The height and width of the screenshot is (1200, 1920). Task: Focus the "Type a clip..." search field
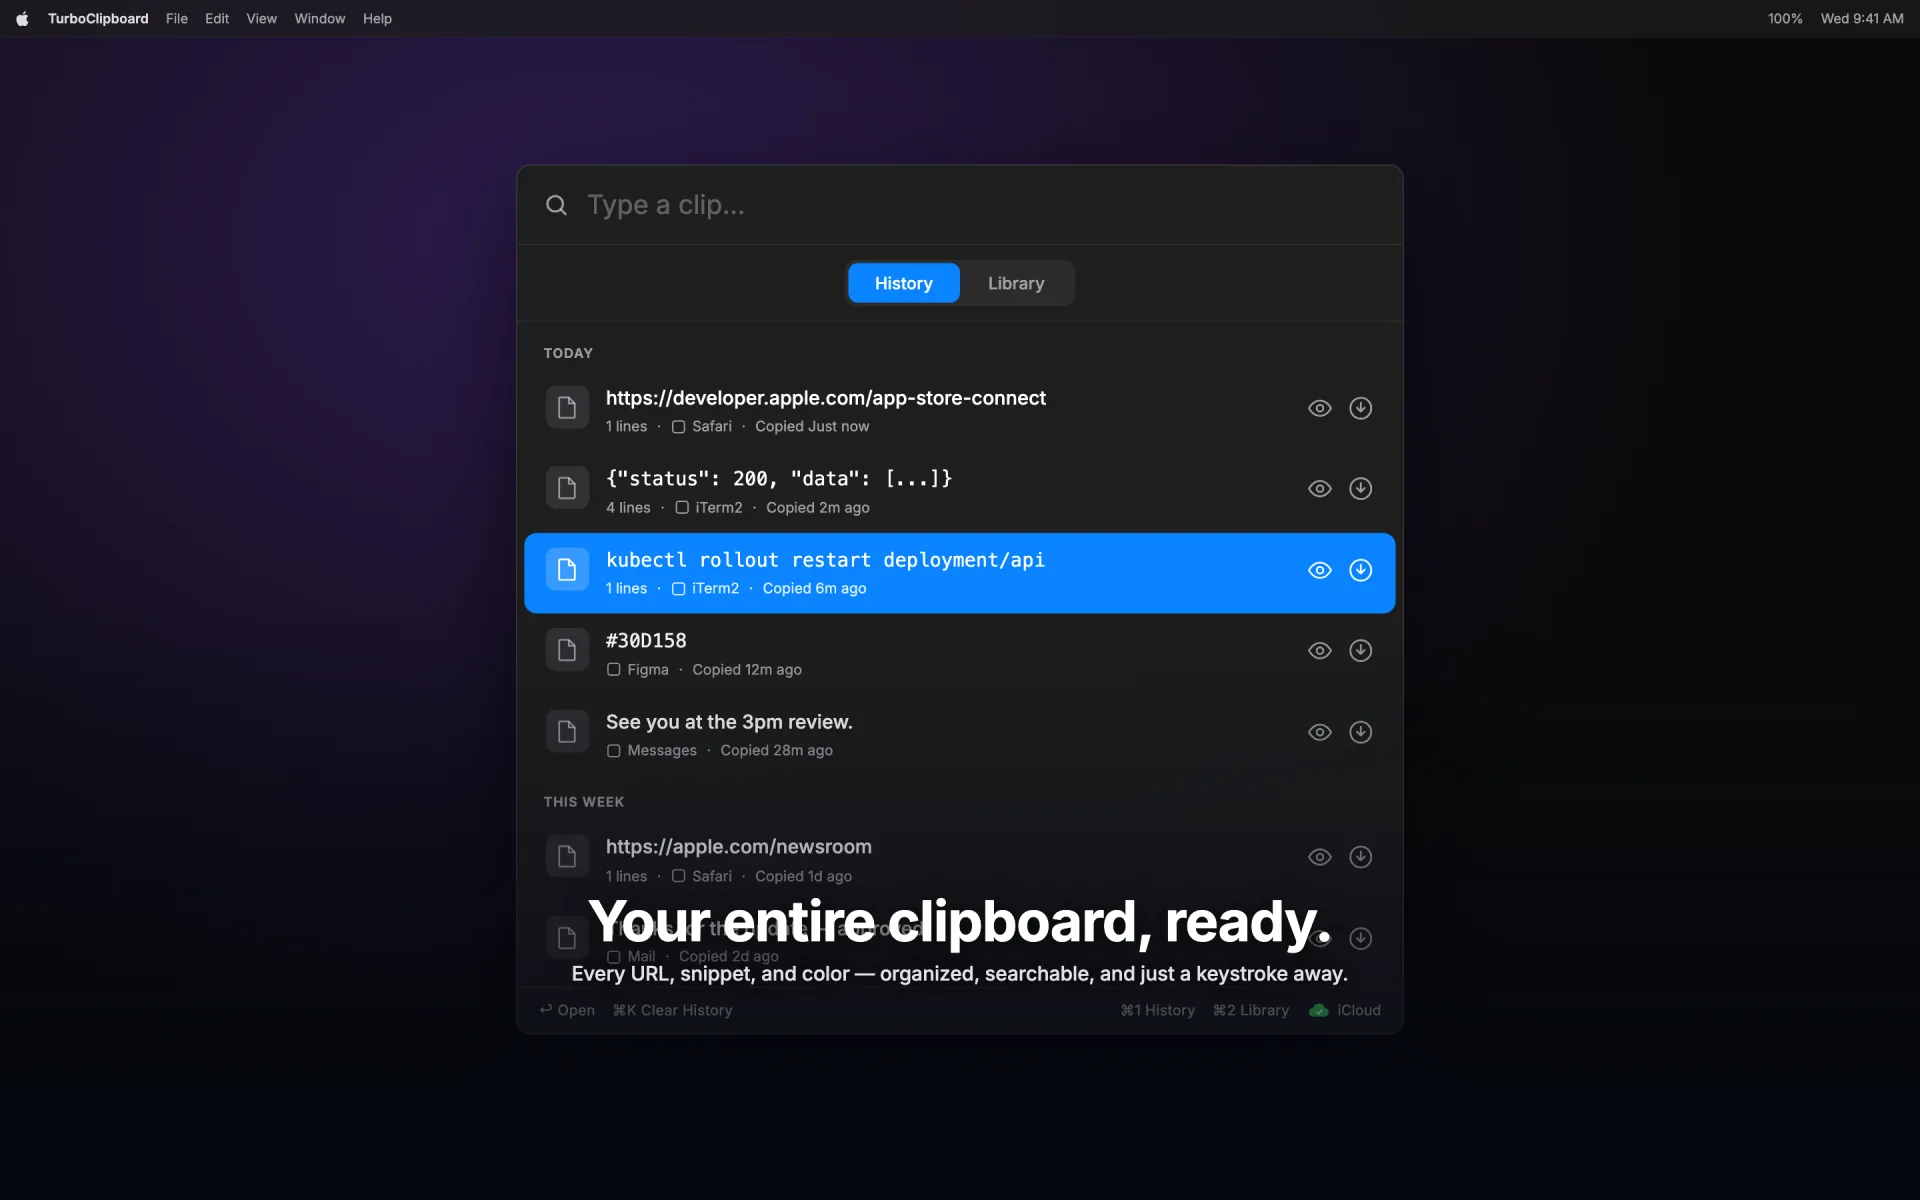pyautogui.click(x=960, y=205)
